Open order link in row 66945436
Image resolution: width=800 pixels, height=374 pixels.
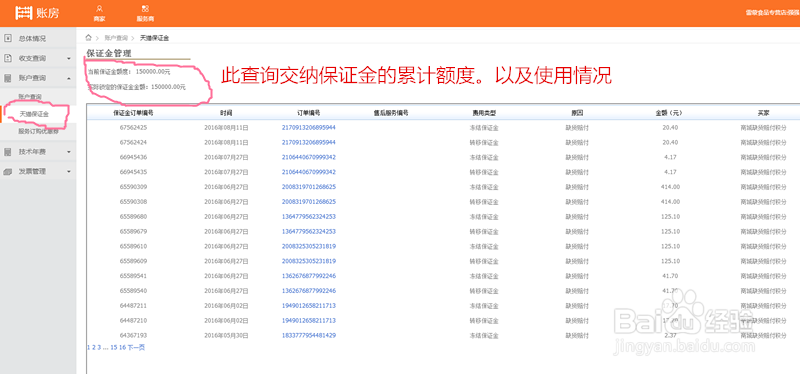point(309,157)
